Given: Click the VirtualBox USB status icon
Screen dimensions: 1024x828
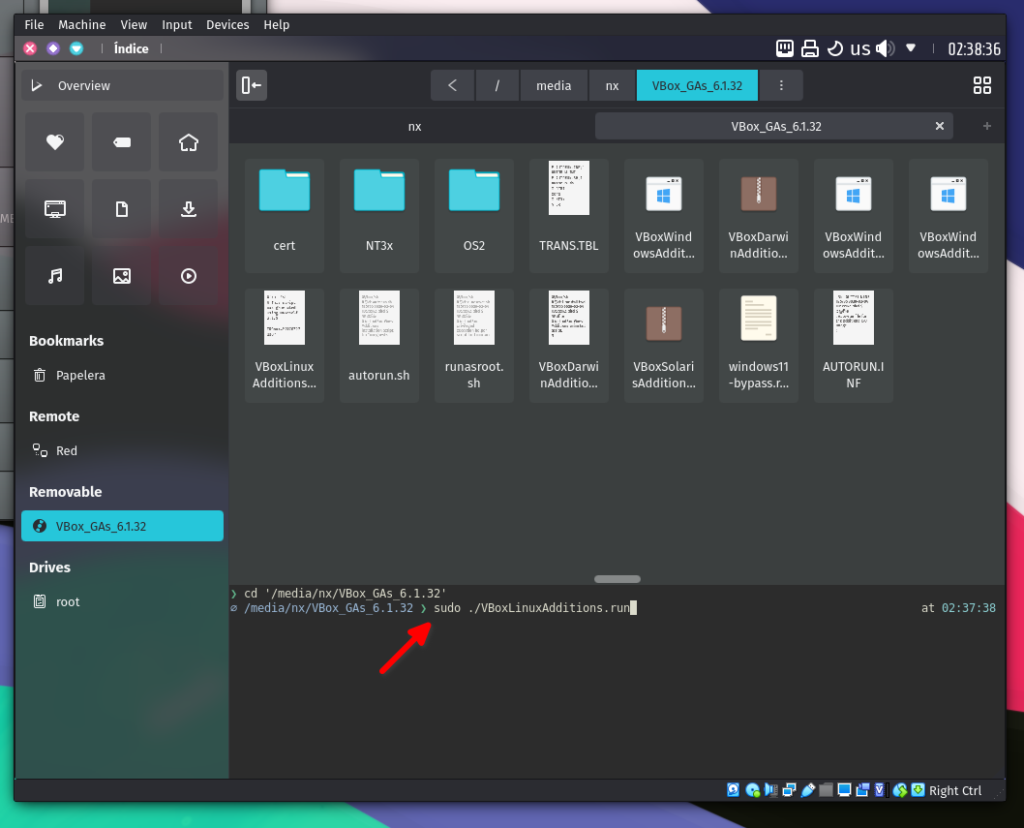Looking at the screenshot, I should tap(807, 790).
